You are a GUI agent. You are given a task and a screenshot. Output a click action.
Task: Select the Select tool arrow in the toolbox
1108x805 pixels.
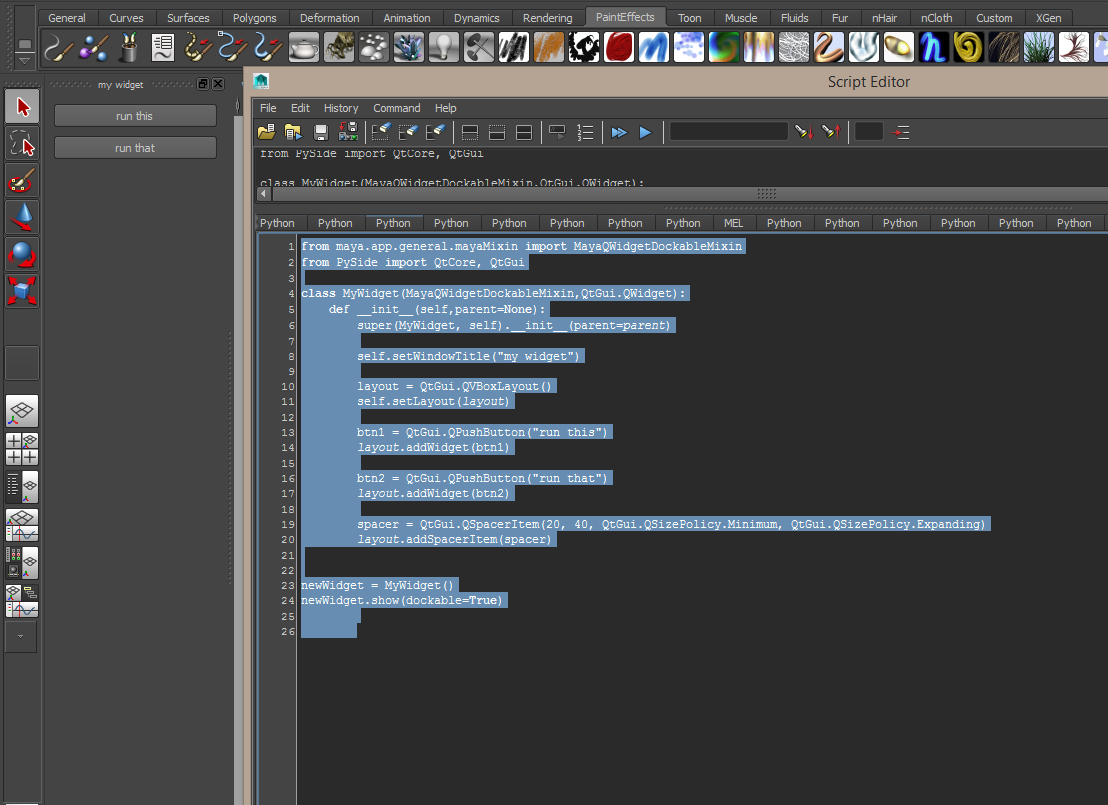click(x=21, y=106)
